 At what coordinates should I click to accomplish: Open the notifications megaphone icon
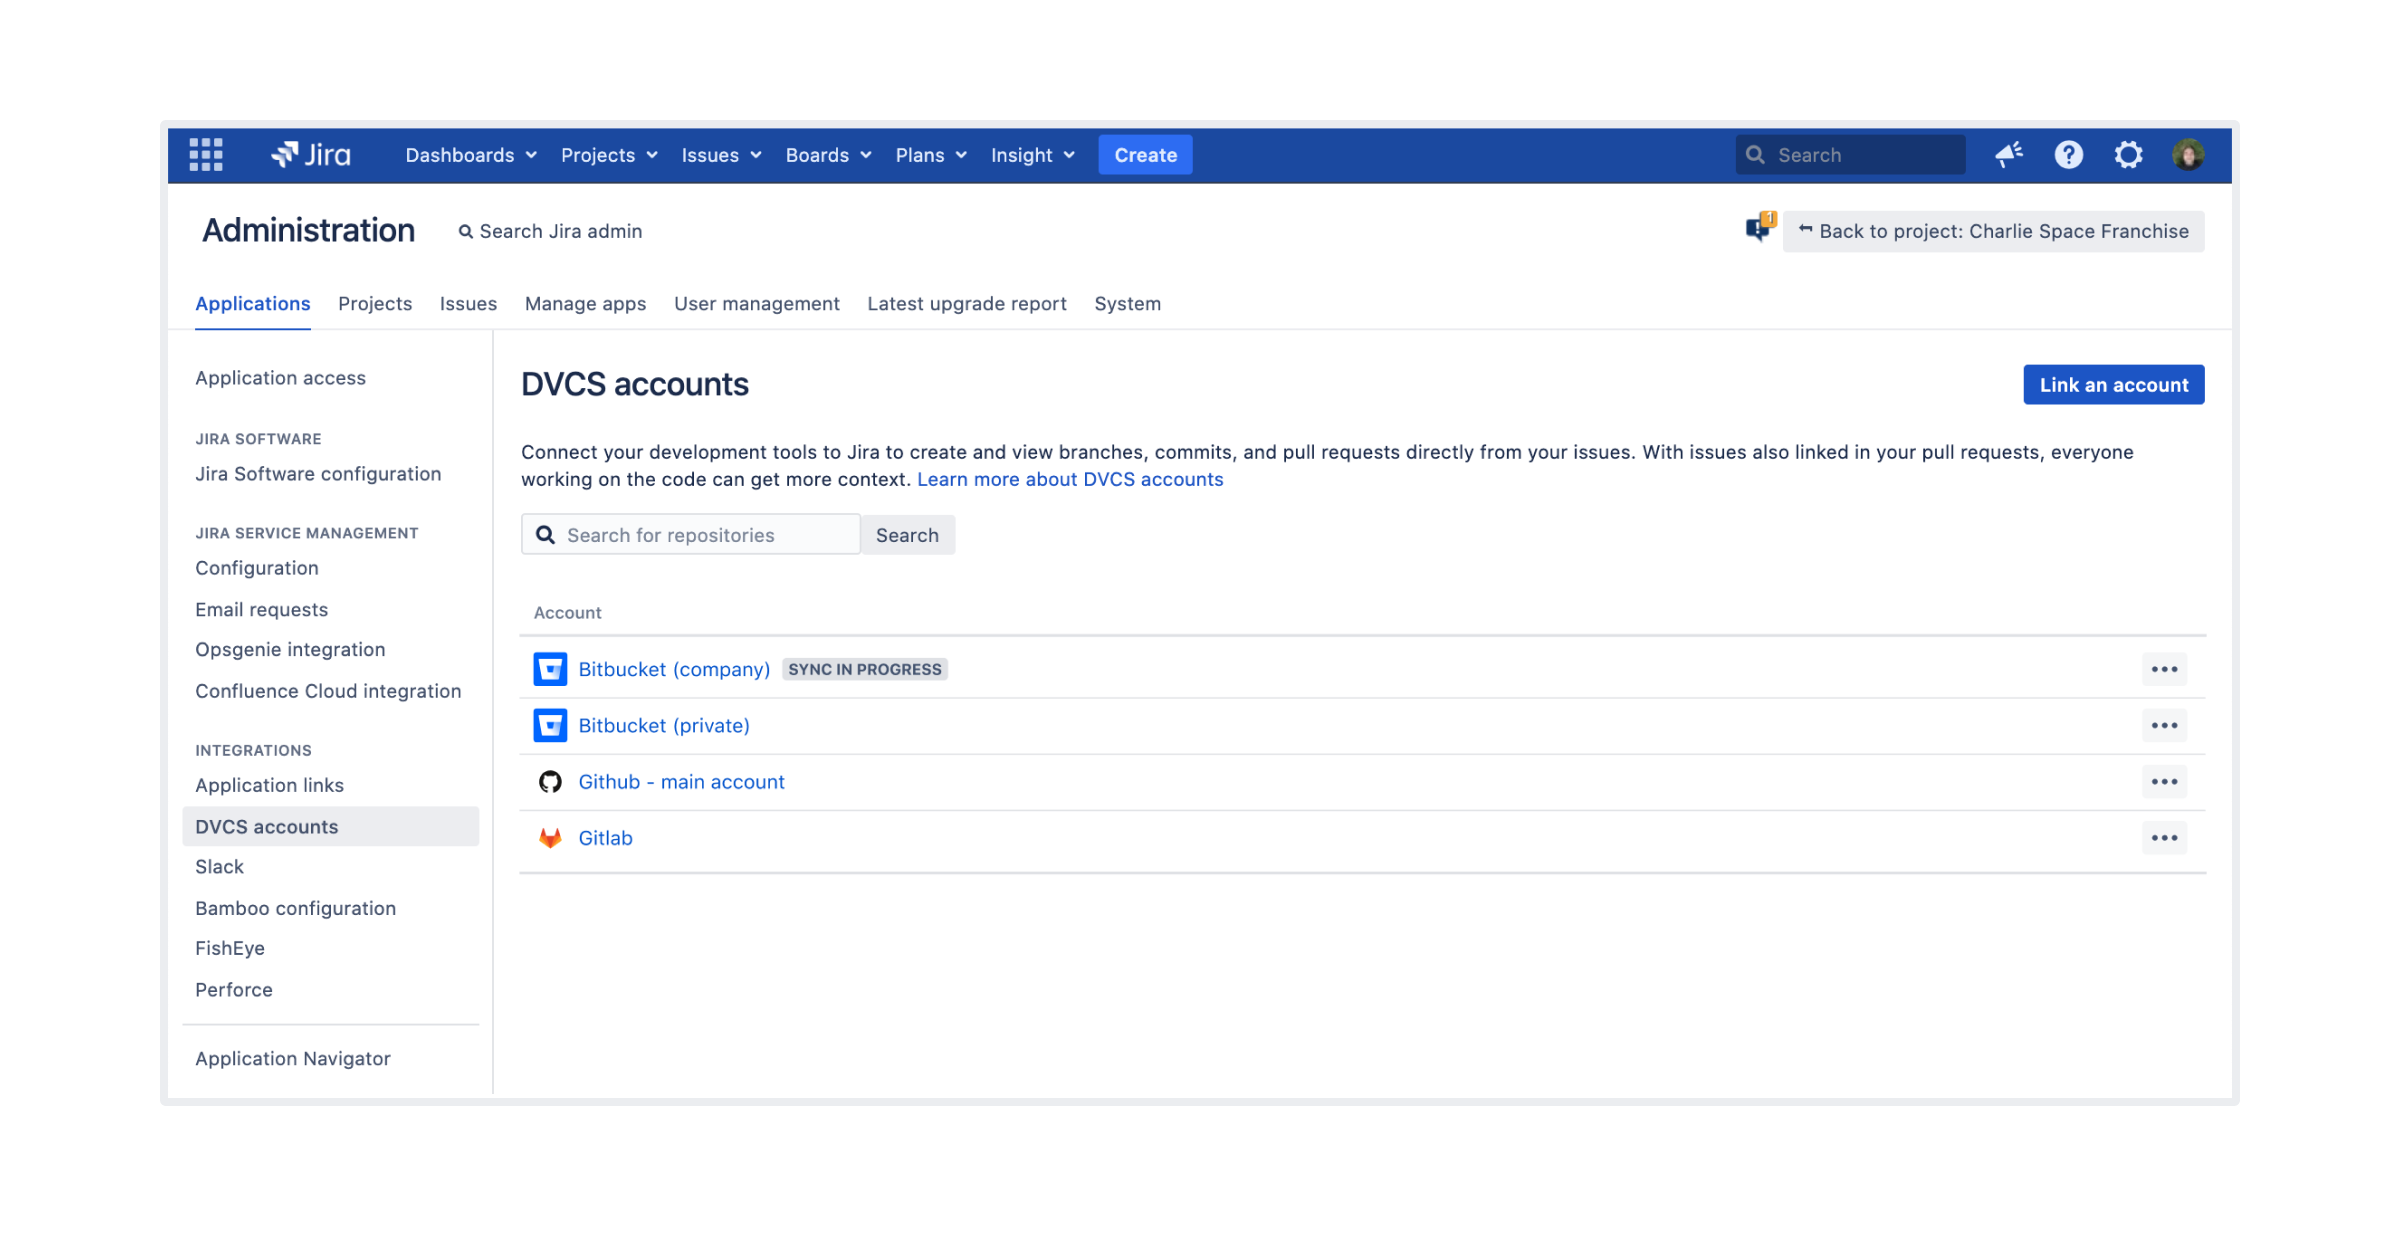(x=2009, y=155)
